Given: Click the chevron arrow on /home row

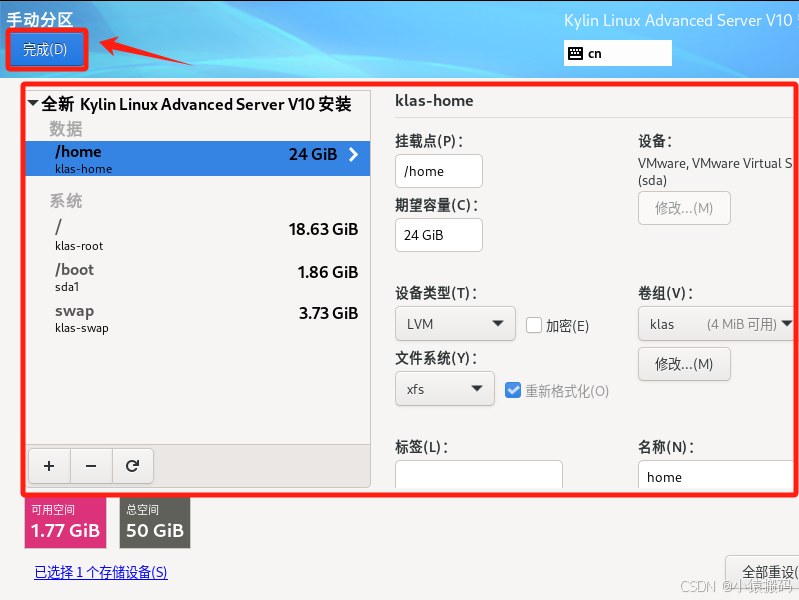Looking at the screenshot, I should point(353,154).
